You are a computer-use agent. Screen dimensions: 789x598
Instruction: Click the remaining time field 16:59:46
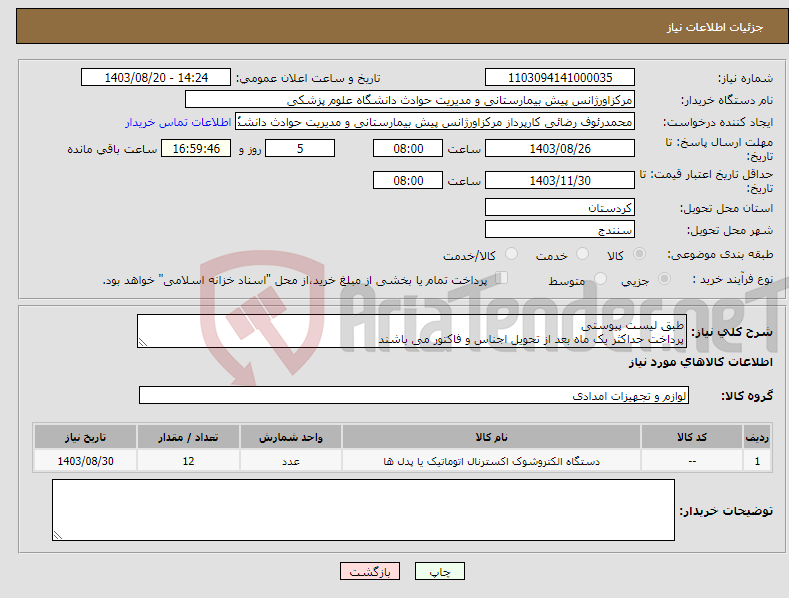(x=196, y=148)
